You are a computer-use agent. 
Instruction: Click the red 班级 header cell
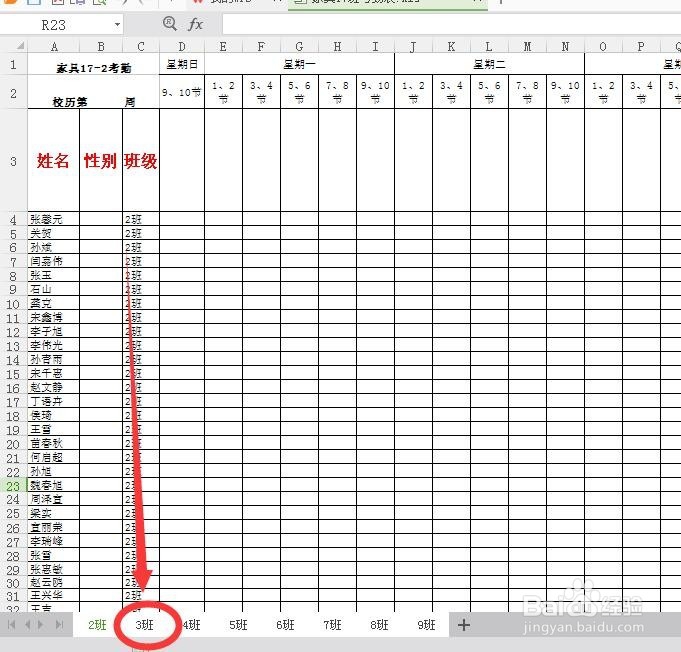click(141, 161)
